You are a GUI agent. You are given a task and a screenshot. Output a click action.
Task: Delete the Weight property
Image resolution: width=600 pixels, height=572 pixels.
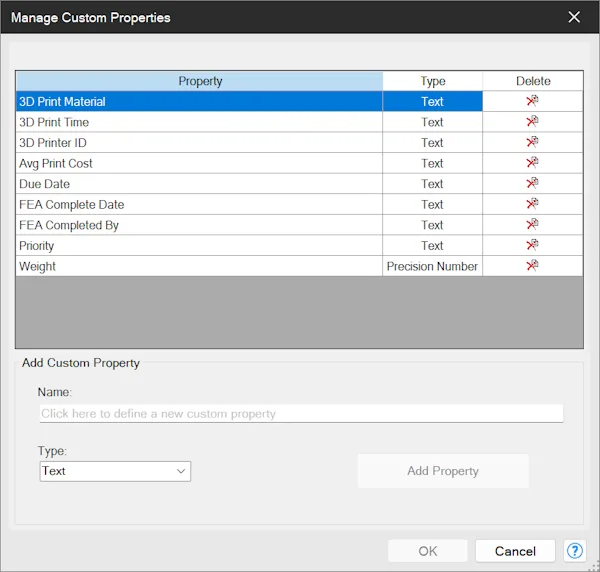point(532,266)
